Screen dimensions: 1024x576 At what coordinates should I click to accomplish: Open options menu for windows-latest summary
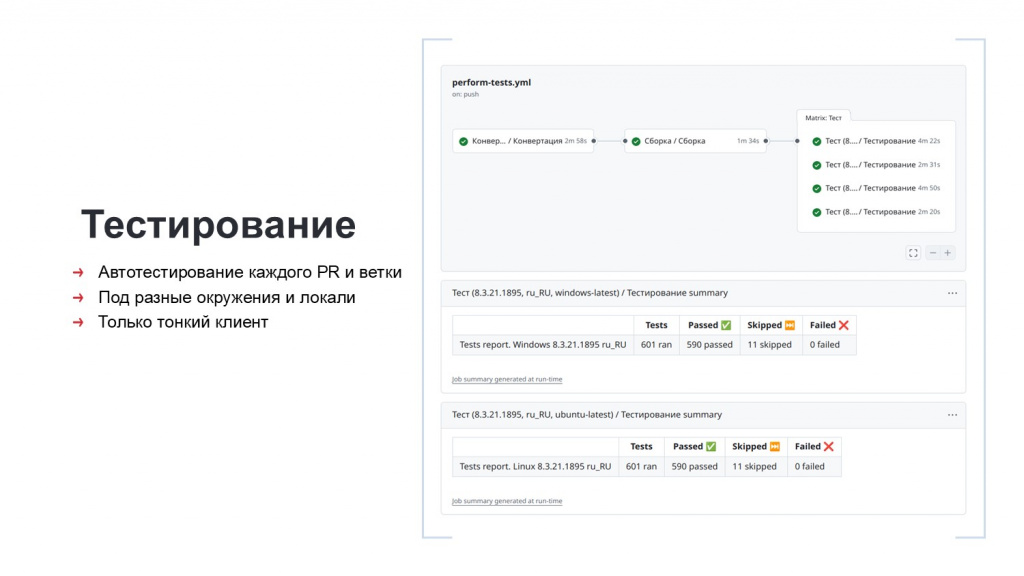click(952, 293)
